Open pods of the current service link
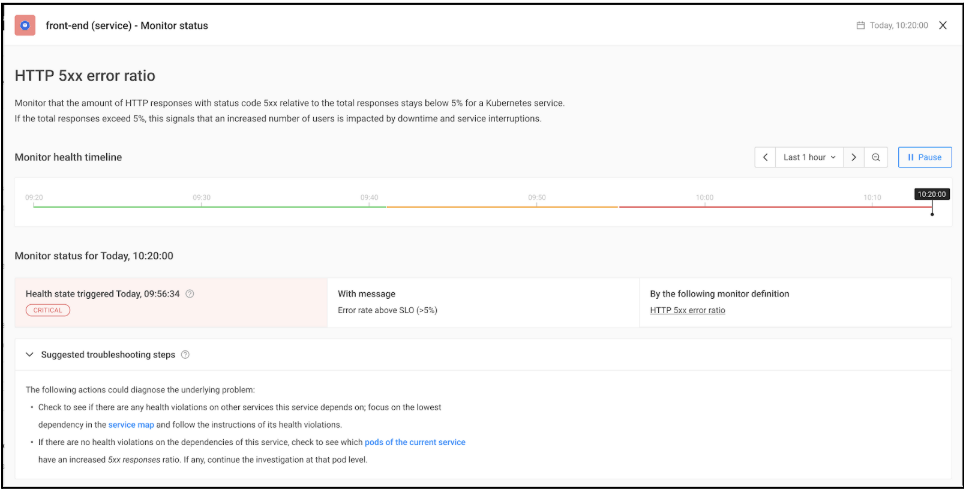Image resolution: width=964 pixels, height=490 pixels. [415, 442]
